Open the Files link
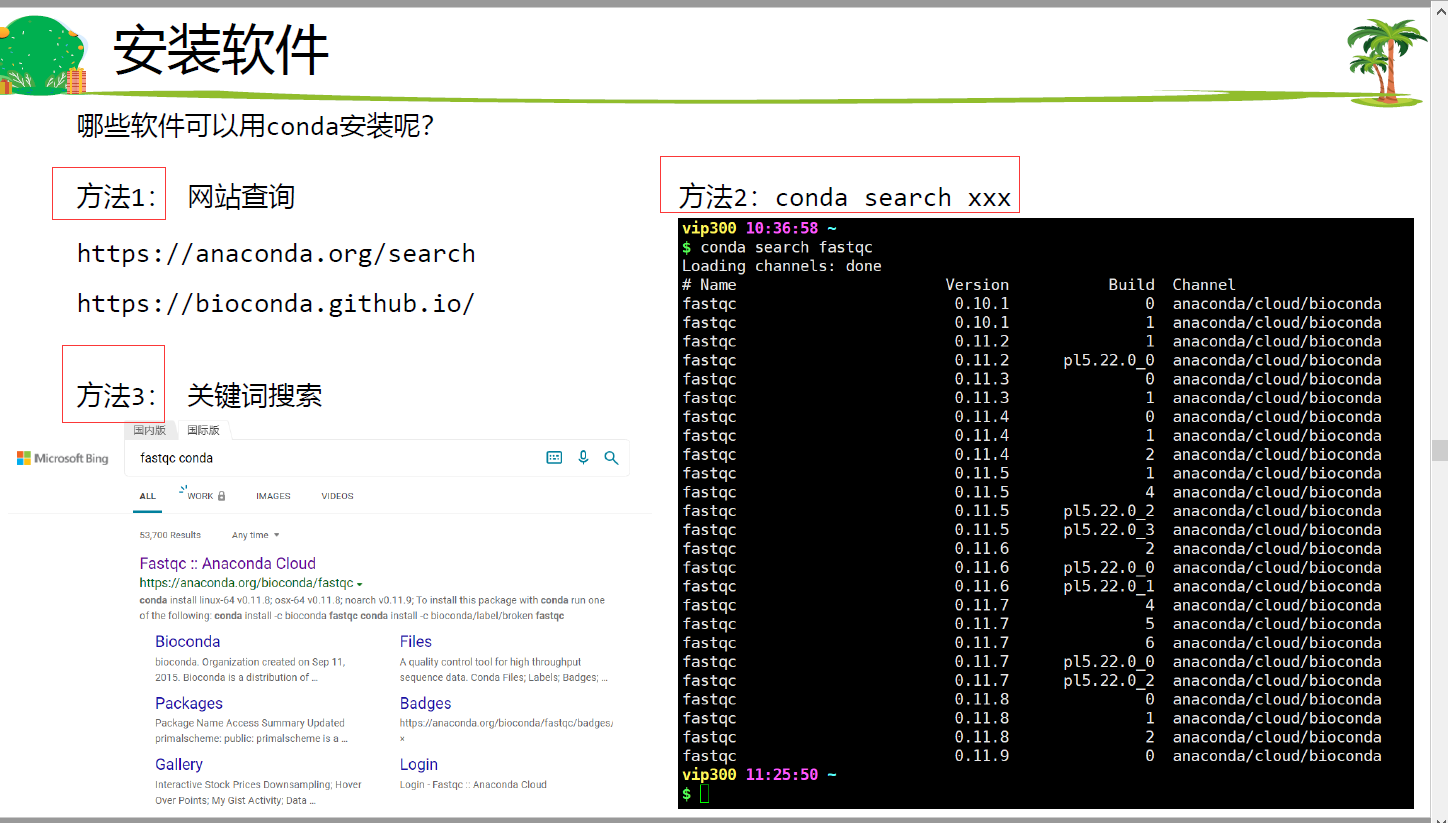The height and width of the screenshot is (823, 1448). (415, 641)
